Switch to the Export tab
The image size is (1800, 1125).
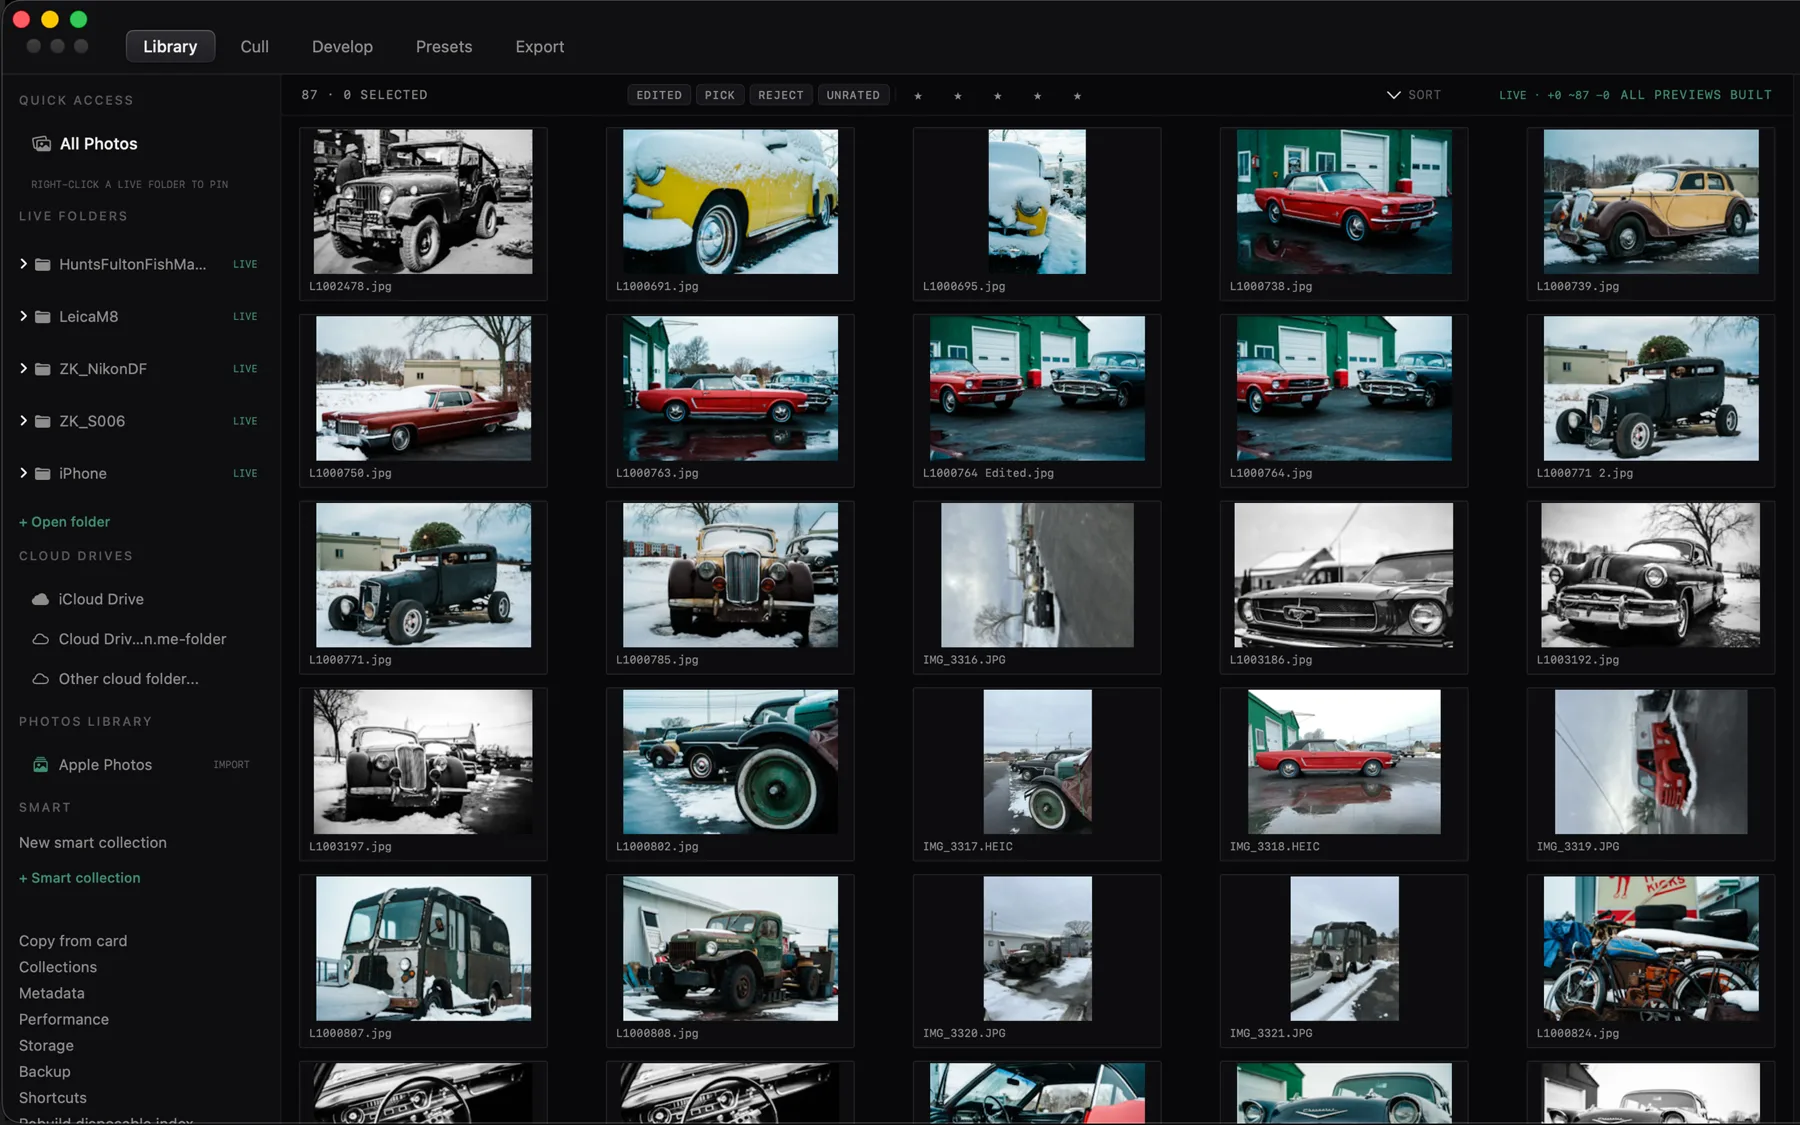point(540,46)
